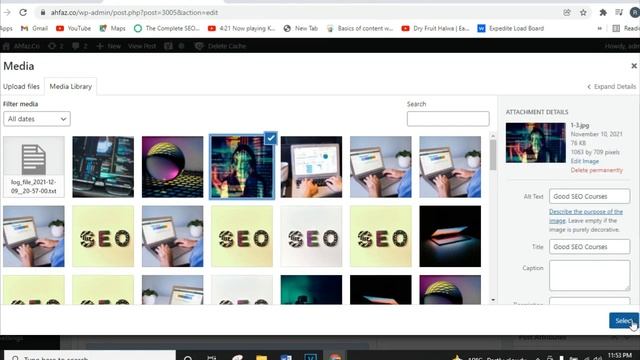Click the media grid scrollbar up arrow
This screenshot has height=360, width=640.
point(493,136)
